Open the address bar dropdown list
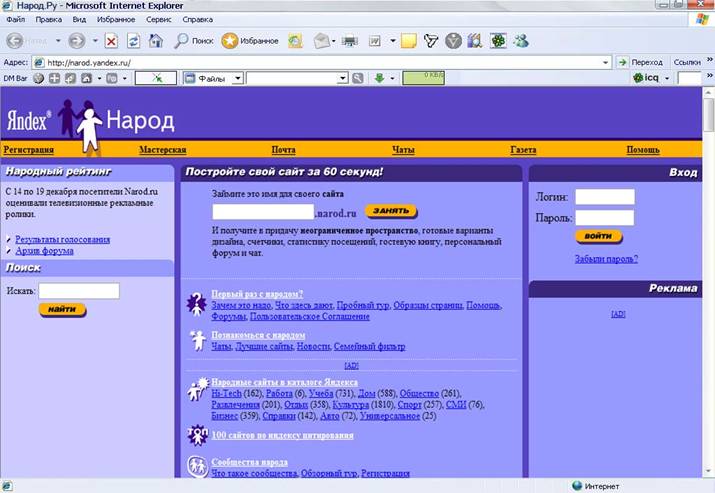 (606, 62)
